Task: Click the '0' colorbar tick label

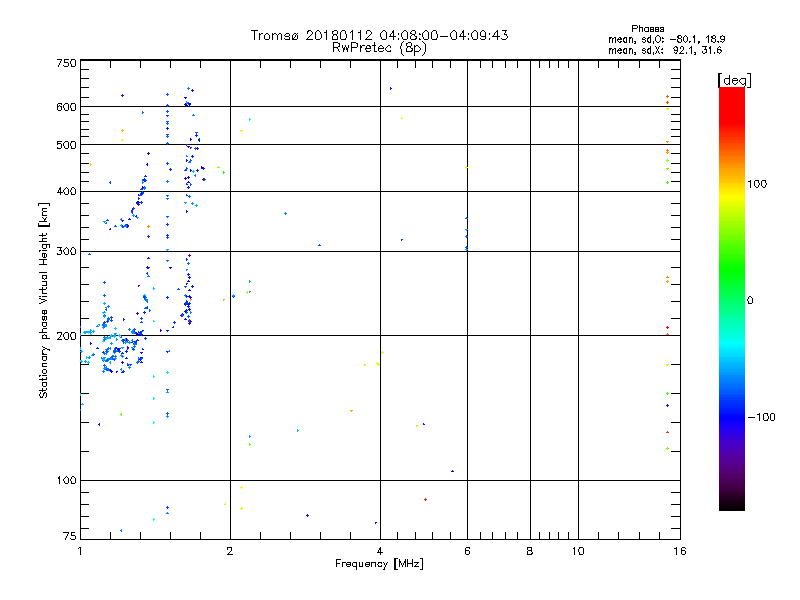Action: click(x=750, y=301)
